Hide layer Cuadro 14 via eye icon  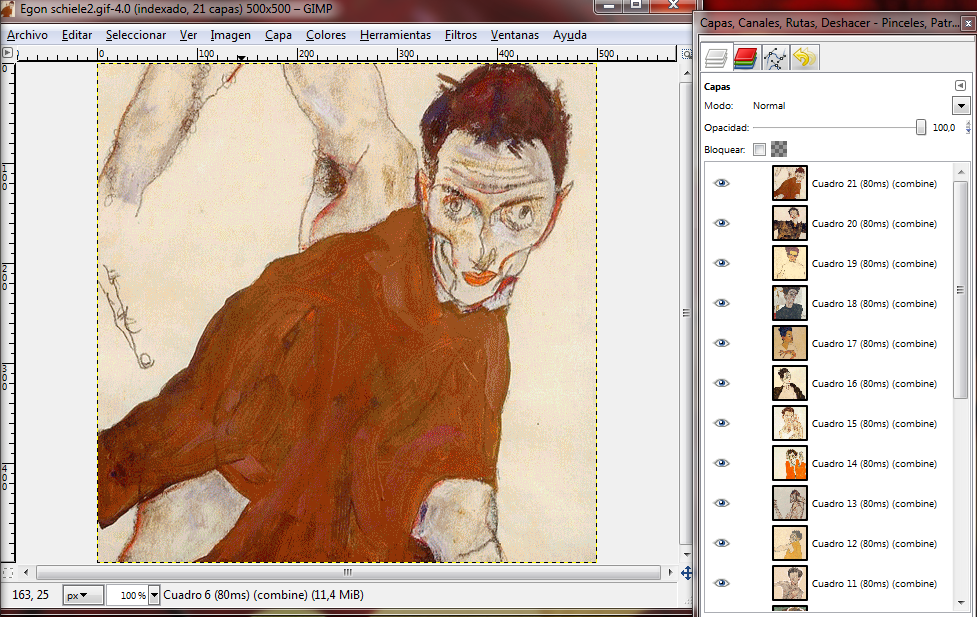(x=722, y=463)
